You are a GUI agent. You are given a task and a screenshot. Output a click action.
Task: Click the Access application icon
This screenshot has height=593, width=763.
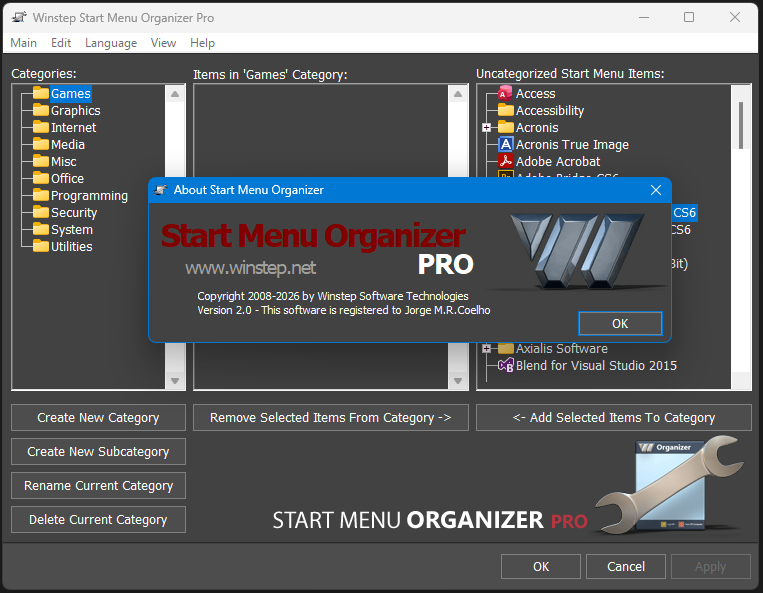[x=505, y=94]
